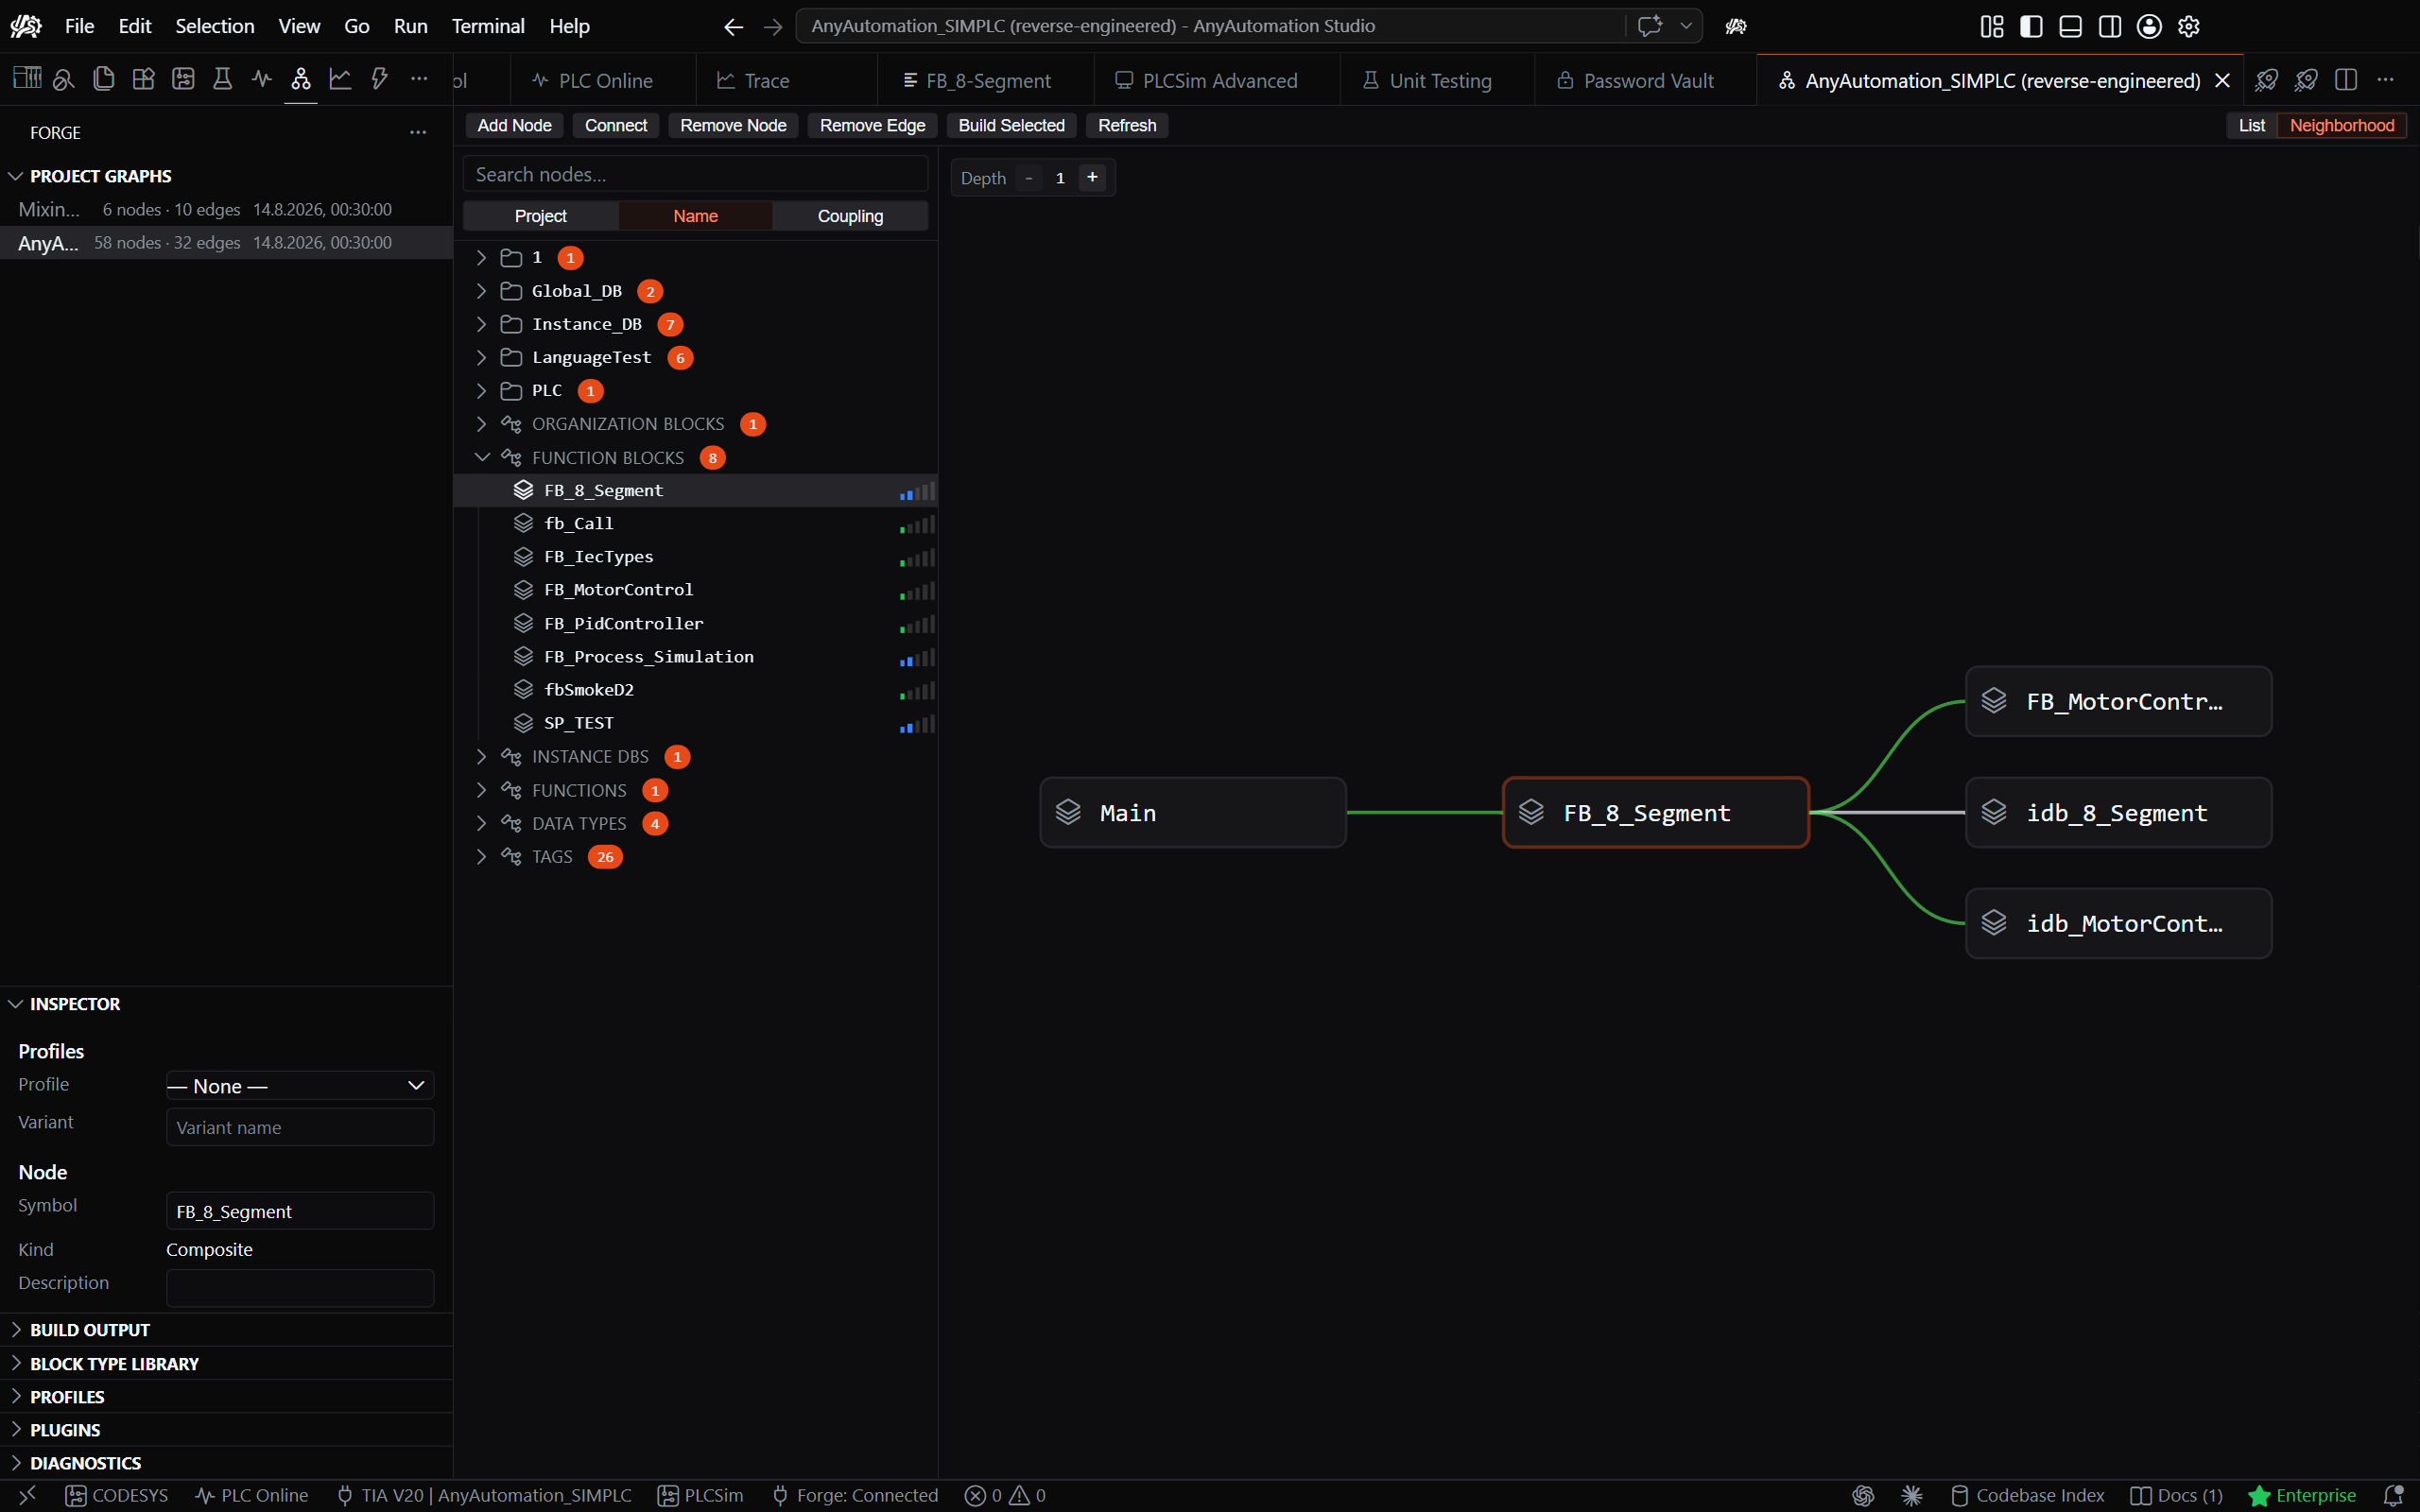Expand the ORGANIZATION BLOCKS group
The image size is (2420, 1512).
point(481,424)
